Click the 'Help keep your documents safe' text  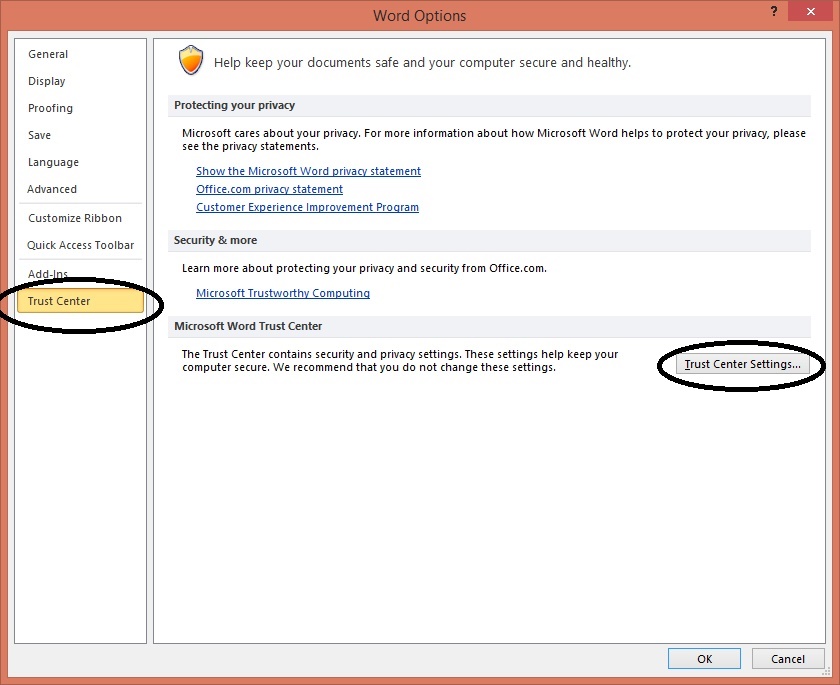click(422, 63)
